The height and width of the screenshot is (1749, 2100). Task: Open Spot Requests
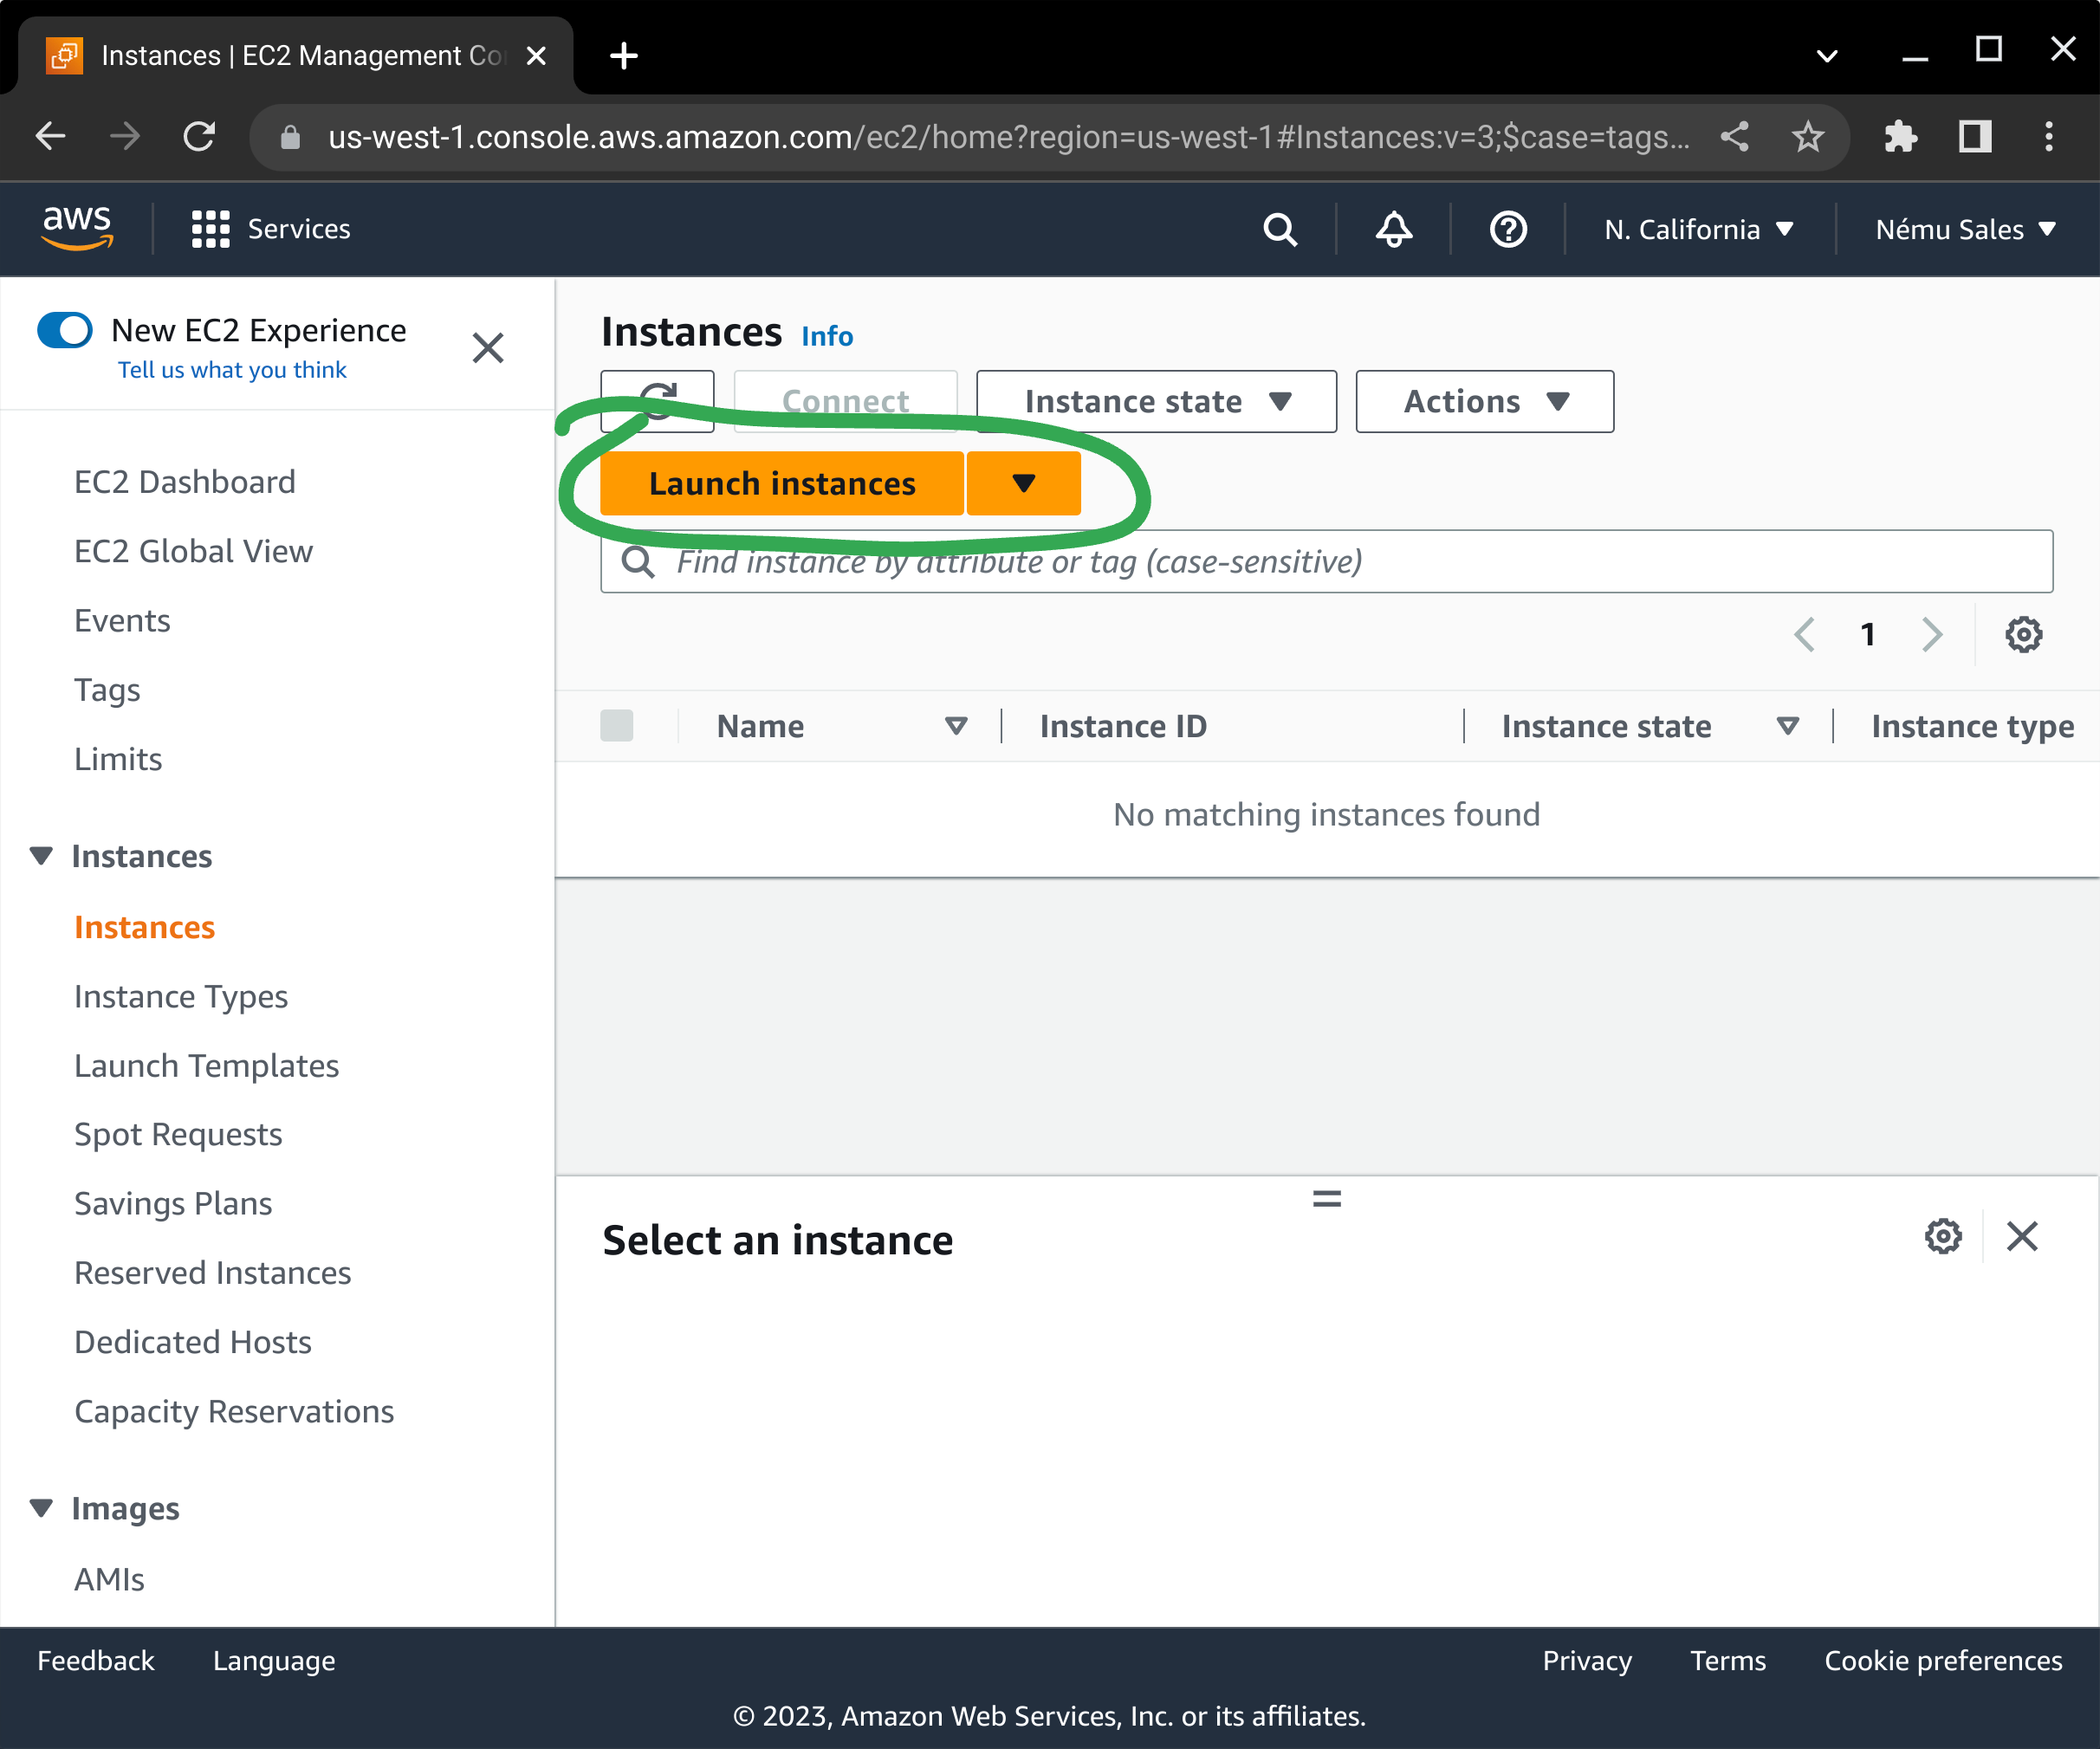point(178,1135)
